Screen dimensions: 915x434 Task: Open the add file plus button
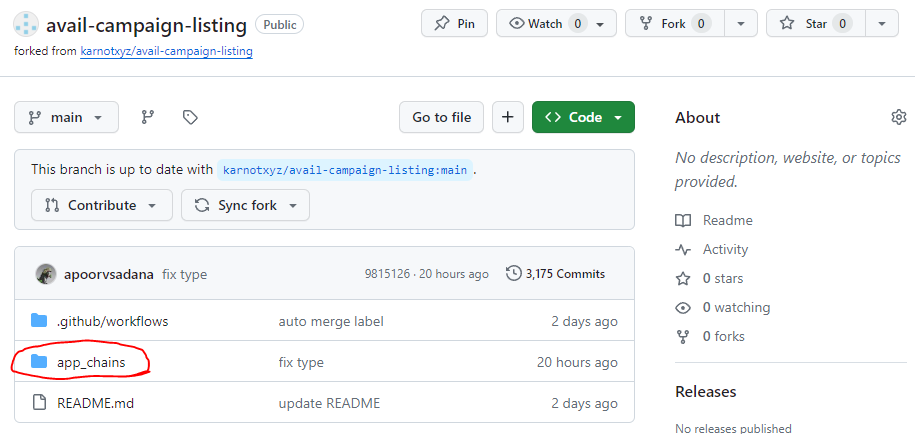pyautogui.click(x=508, y=117)
